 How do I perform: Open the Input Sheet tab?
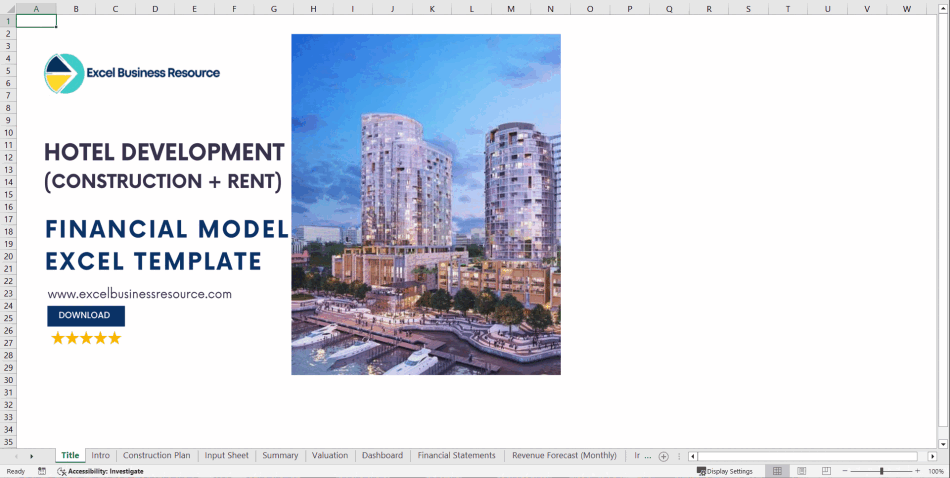tap(226, 456)
